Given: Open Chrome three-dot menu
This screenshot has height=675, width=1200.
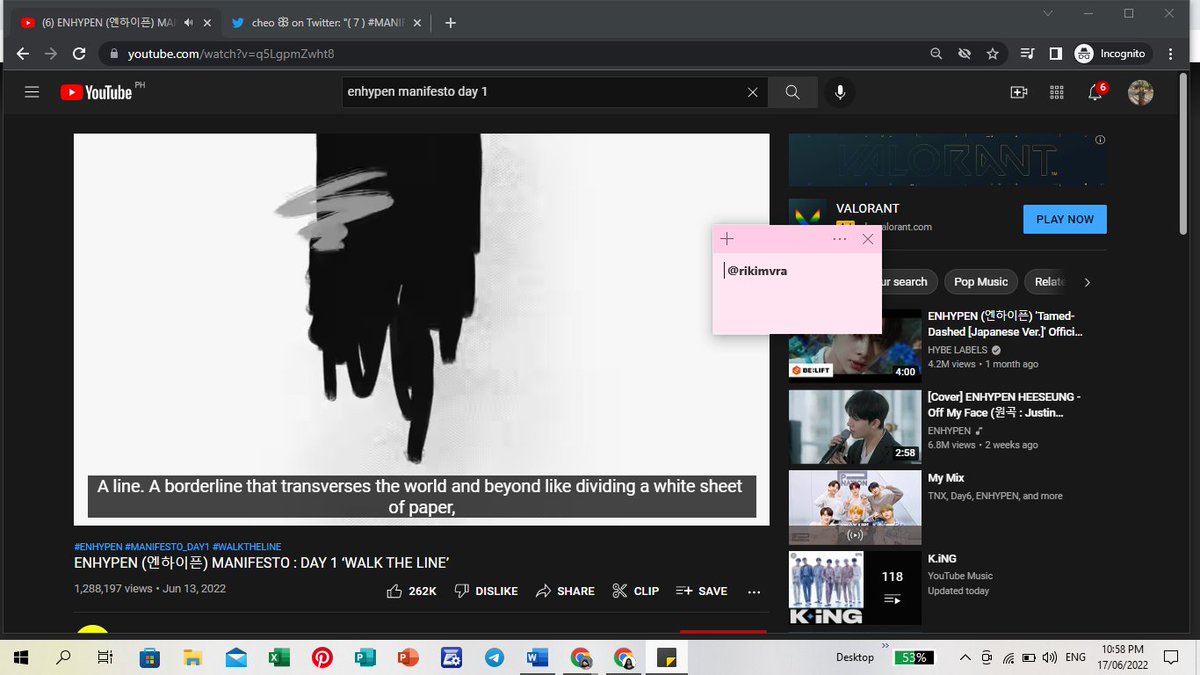Looking at the screenshot, I should pos(1172,53).
